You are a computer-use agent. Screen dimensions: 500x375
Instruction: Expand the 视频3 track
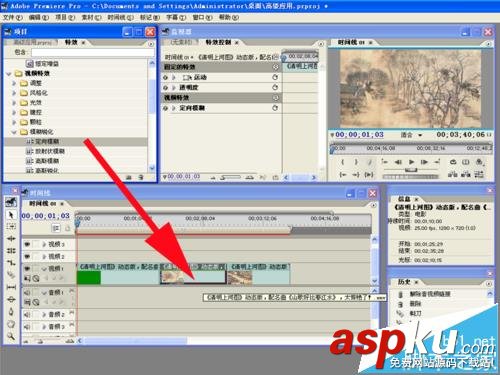[x=44, y=244]
